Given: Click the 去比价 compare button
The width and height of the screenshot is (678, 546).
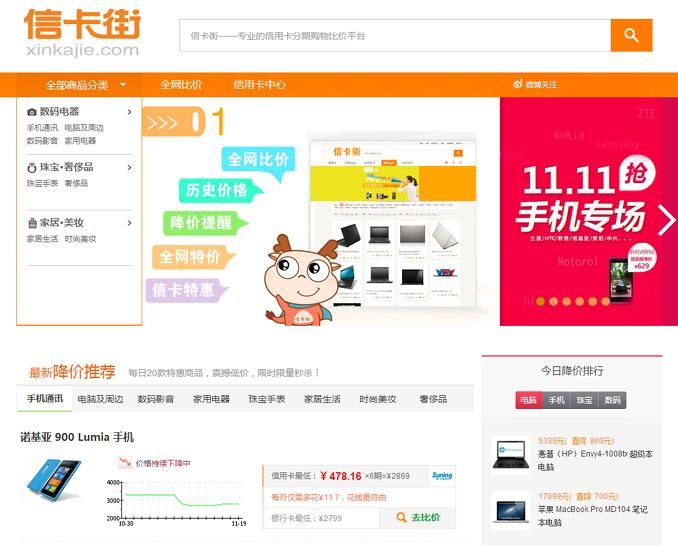Looking at the screenshot, I should (x=418, y=517).
